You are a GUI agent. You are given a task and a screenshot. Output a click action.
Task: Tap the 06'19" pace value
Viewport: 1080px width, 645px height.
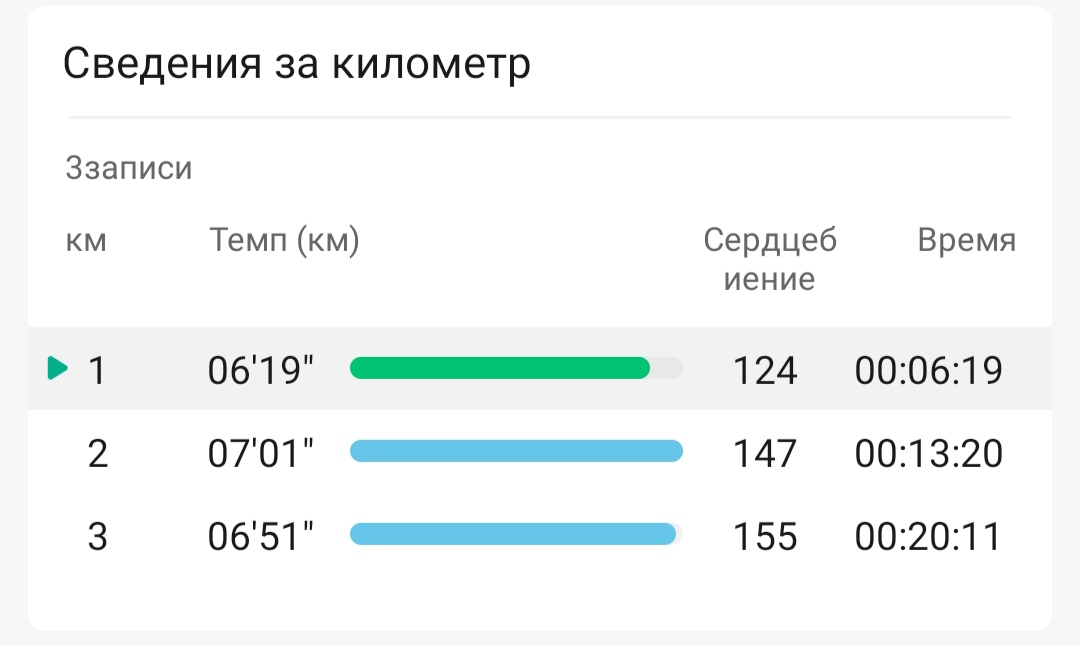[x=261, y=370]
